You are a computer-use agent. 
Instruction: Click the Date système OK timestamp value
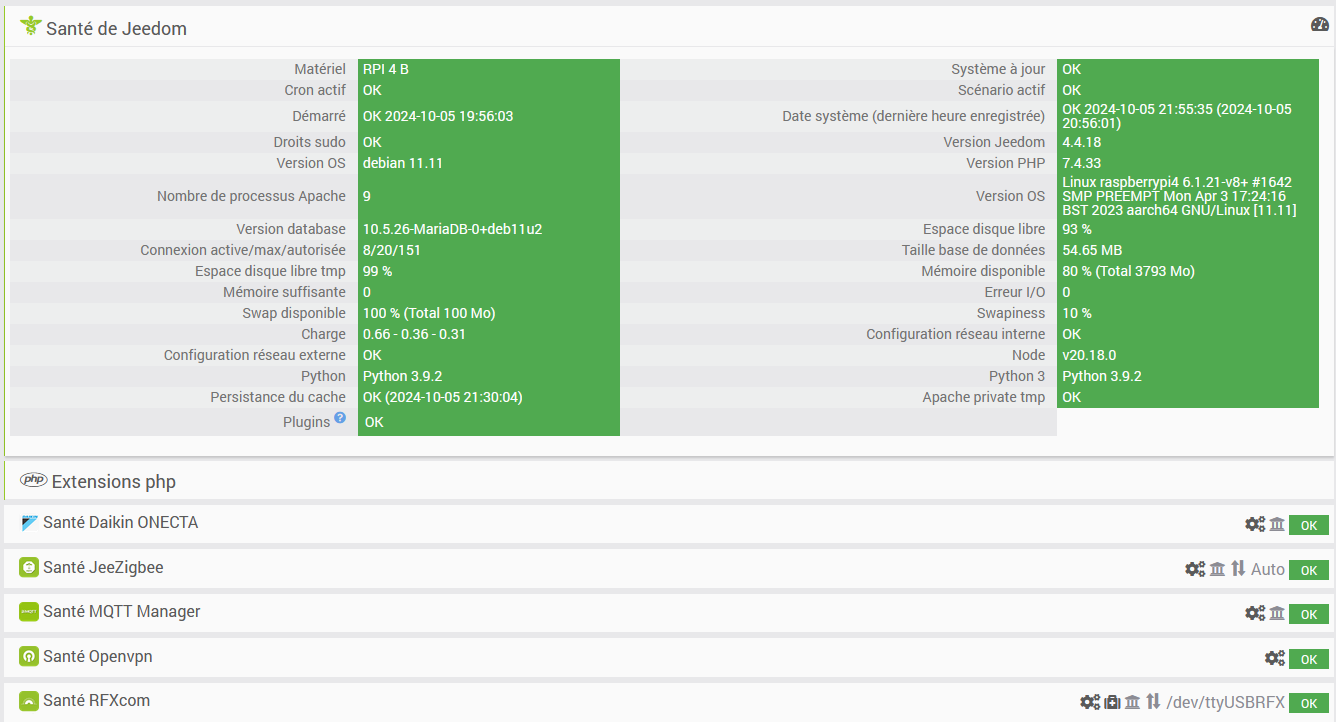pos(1177,116)
